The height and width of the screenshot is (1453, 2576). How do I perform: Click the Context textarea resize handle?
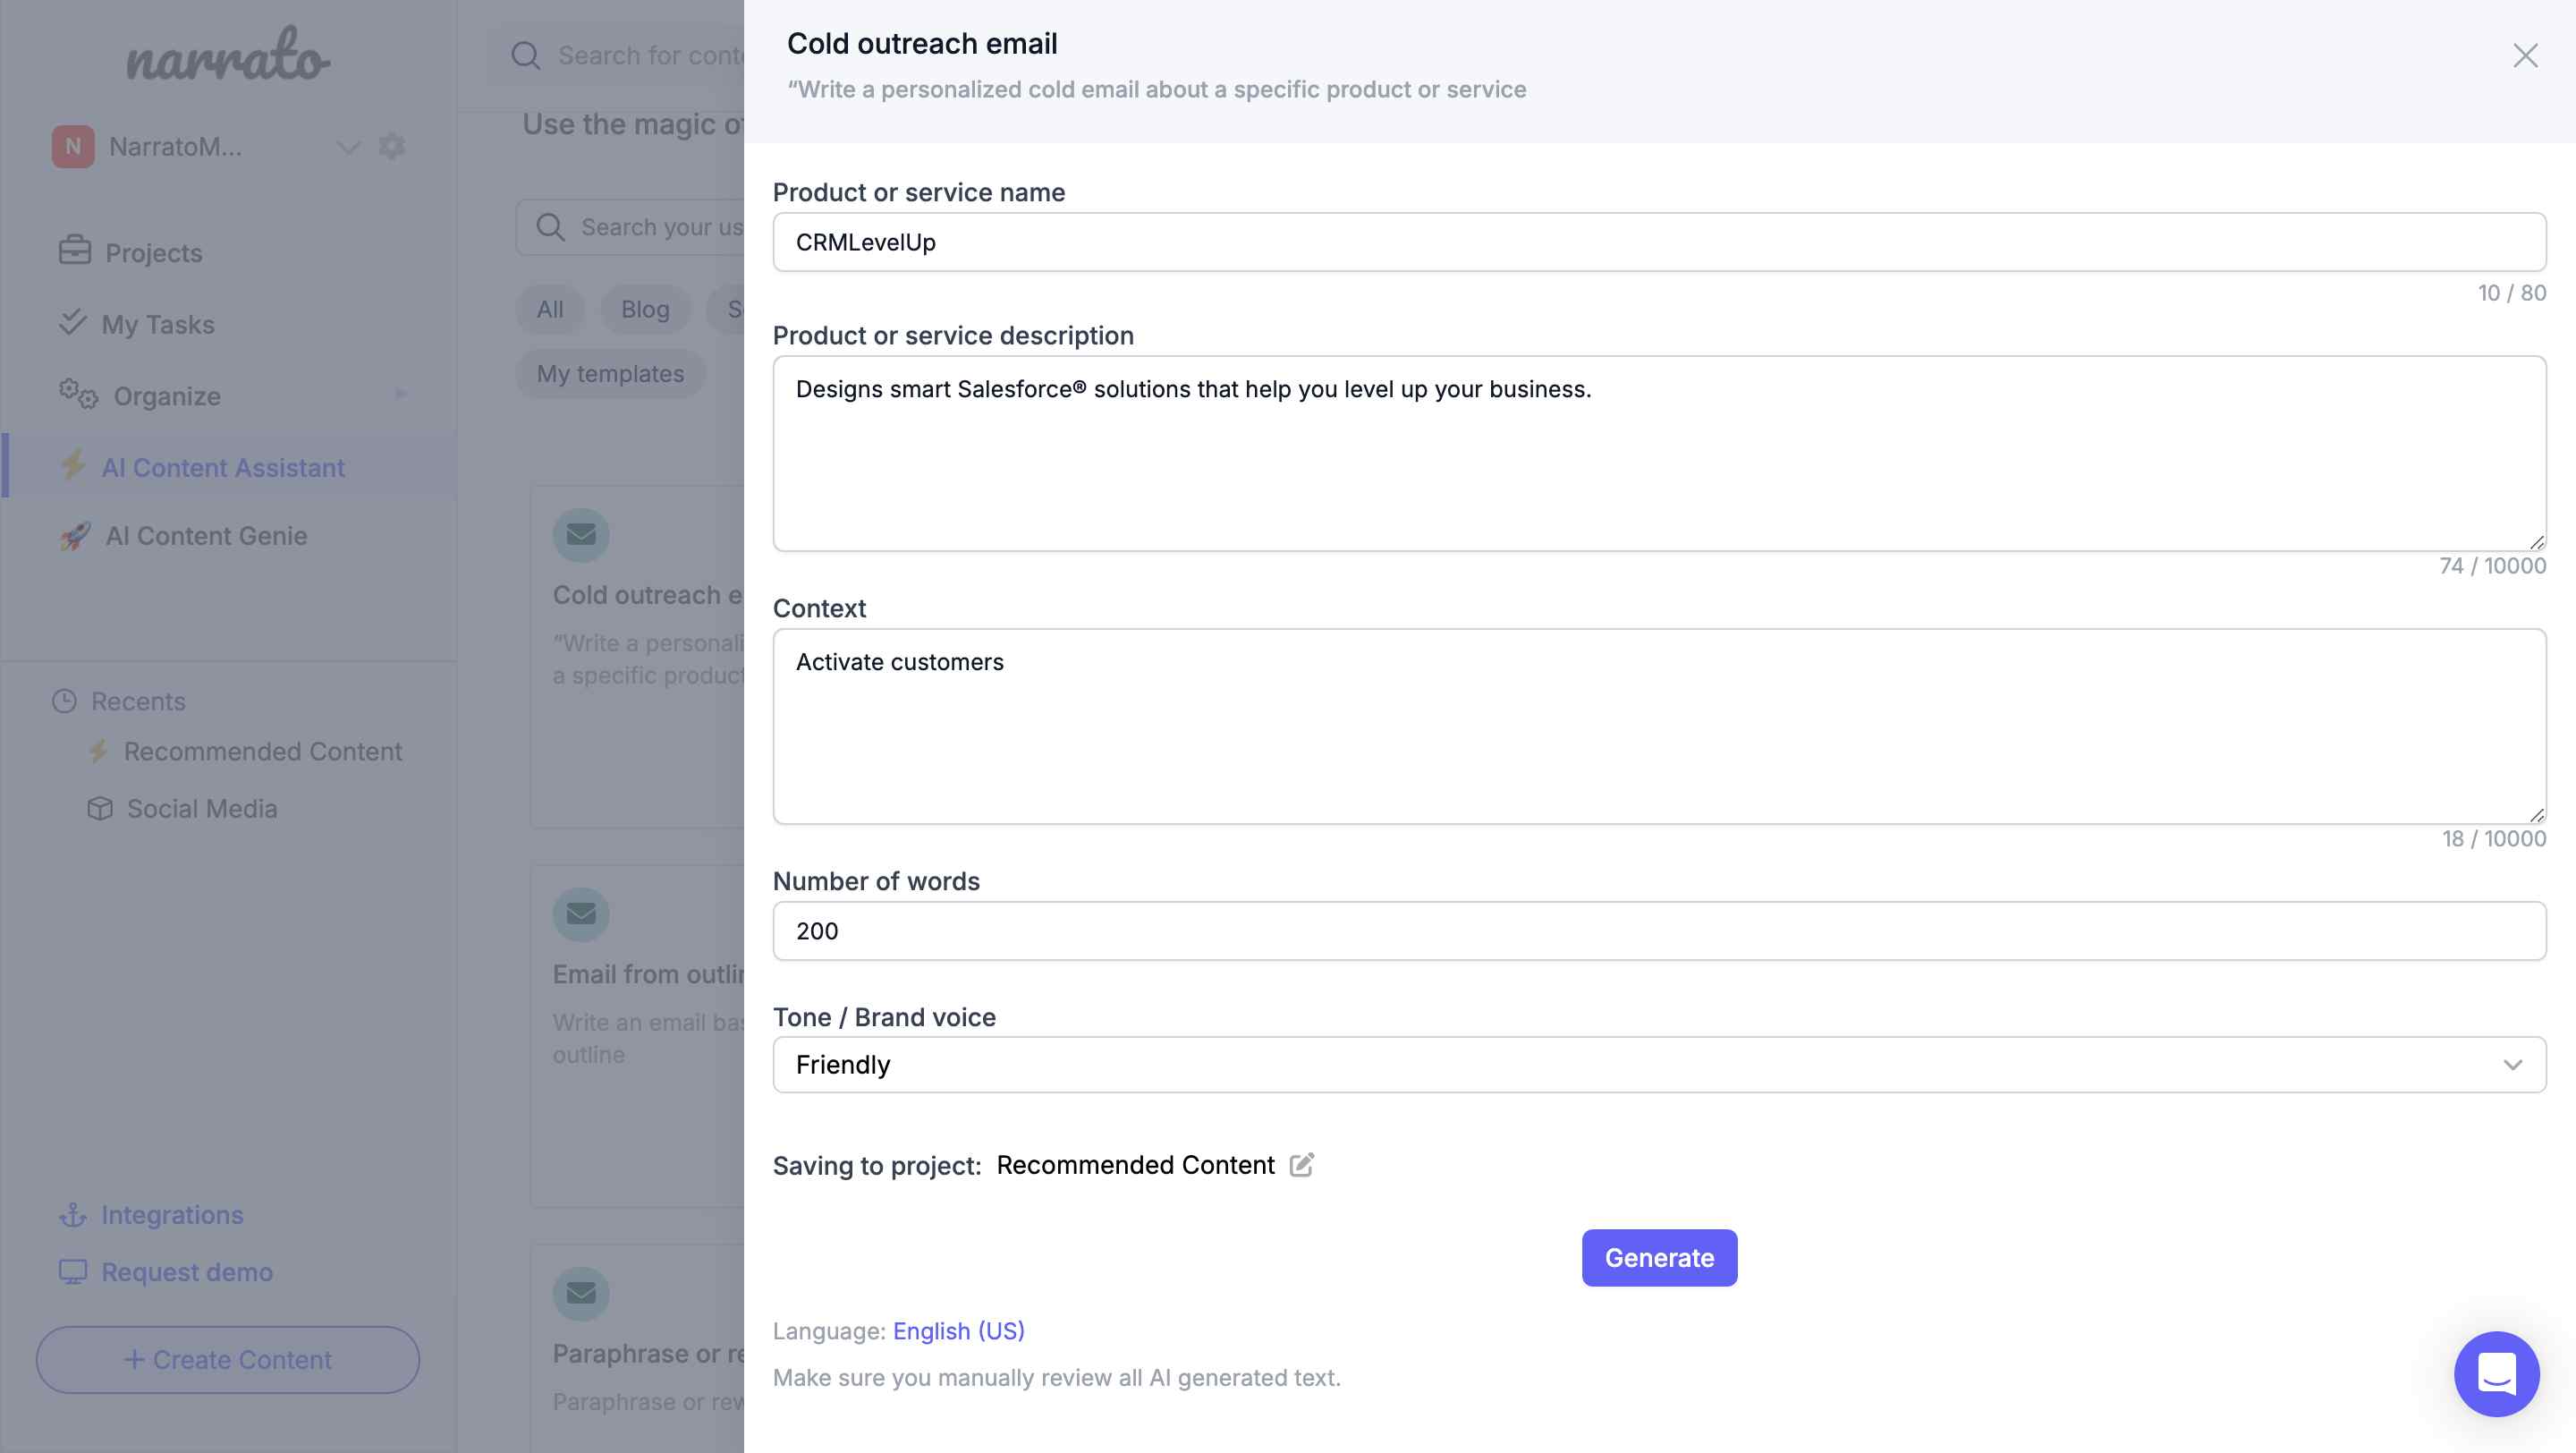tap(2537, 815)
